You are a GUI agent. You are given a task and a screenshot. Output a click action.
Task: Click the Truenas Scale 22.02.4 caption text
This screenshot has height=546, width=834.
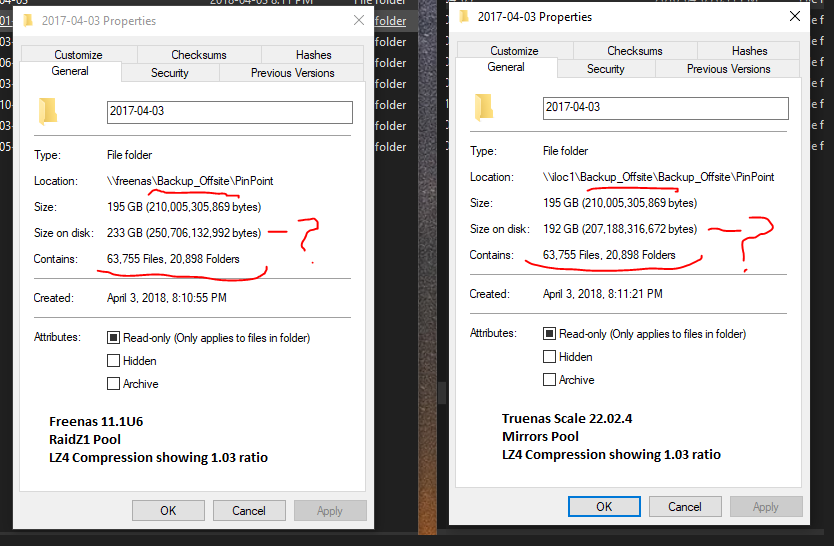pos(567,418)
